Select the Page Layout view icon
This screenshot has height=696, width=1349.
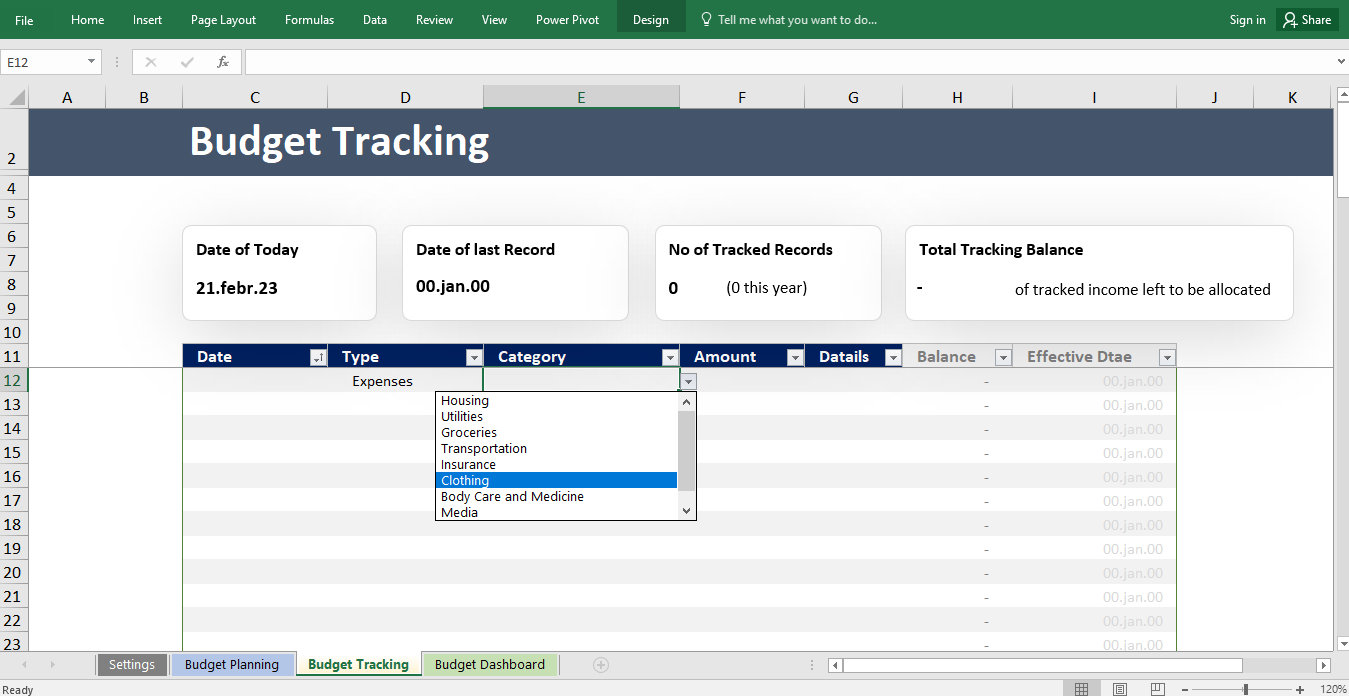[1119, 688]
